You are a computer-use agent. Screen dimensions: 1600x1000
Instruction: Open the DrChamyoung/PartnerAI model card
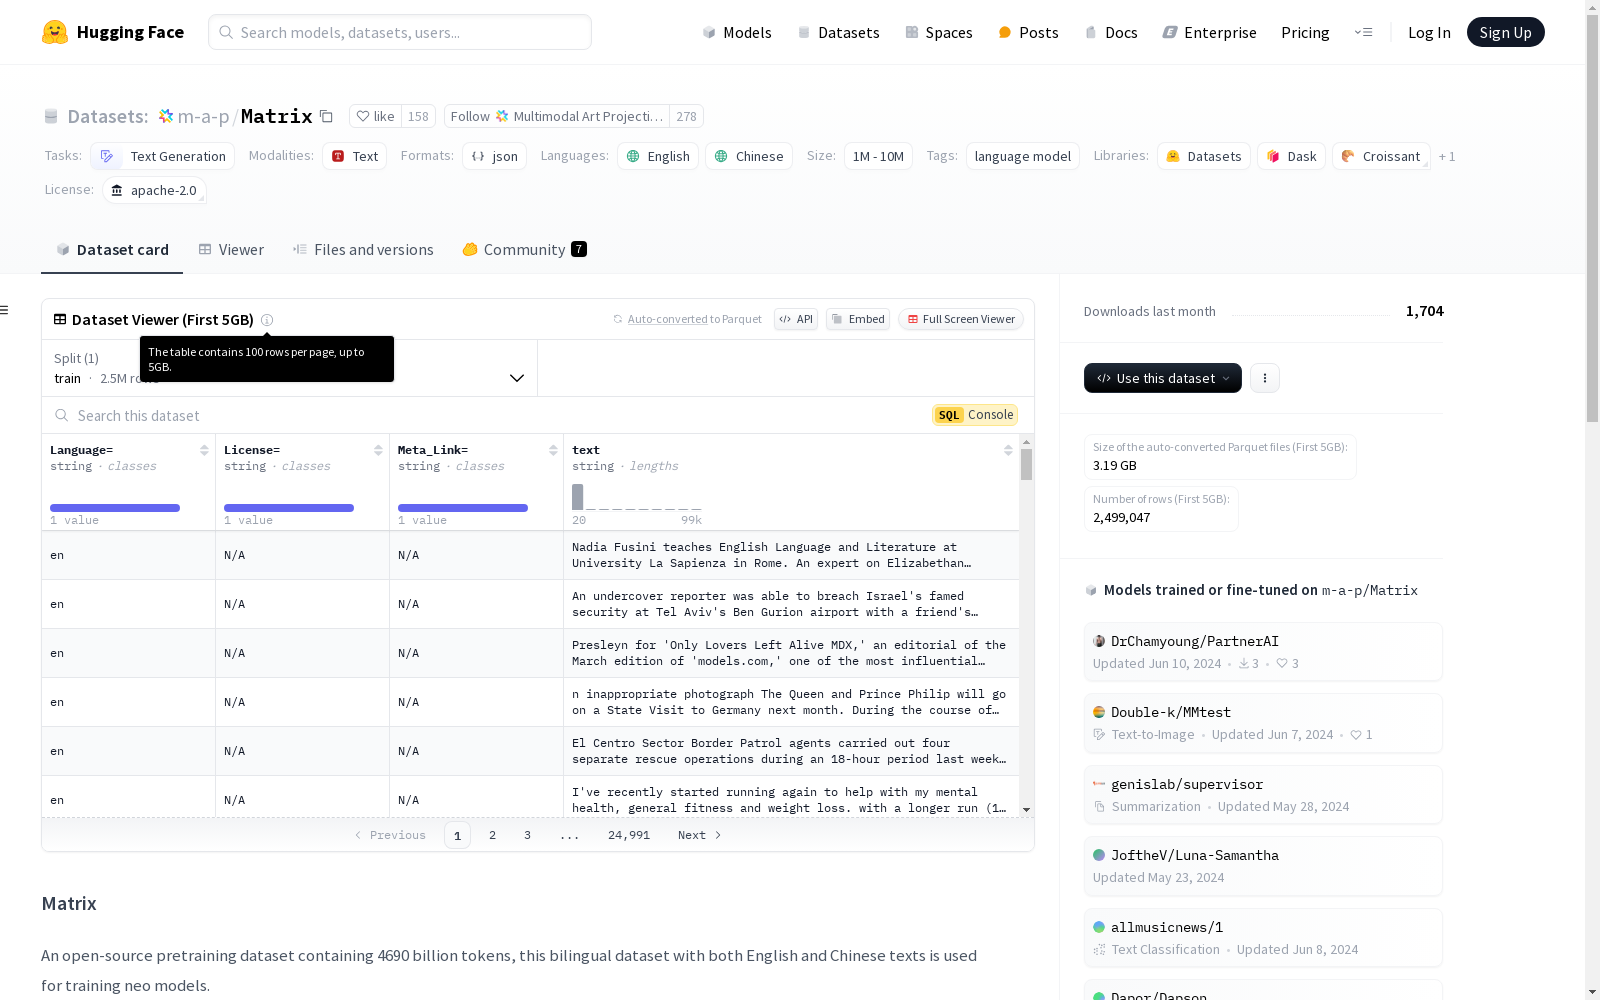[1263, 651]
